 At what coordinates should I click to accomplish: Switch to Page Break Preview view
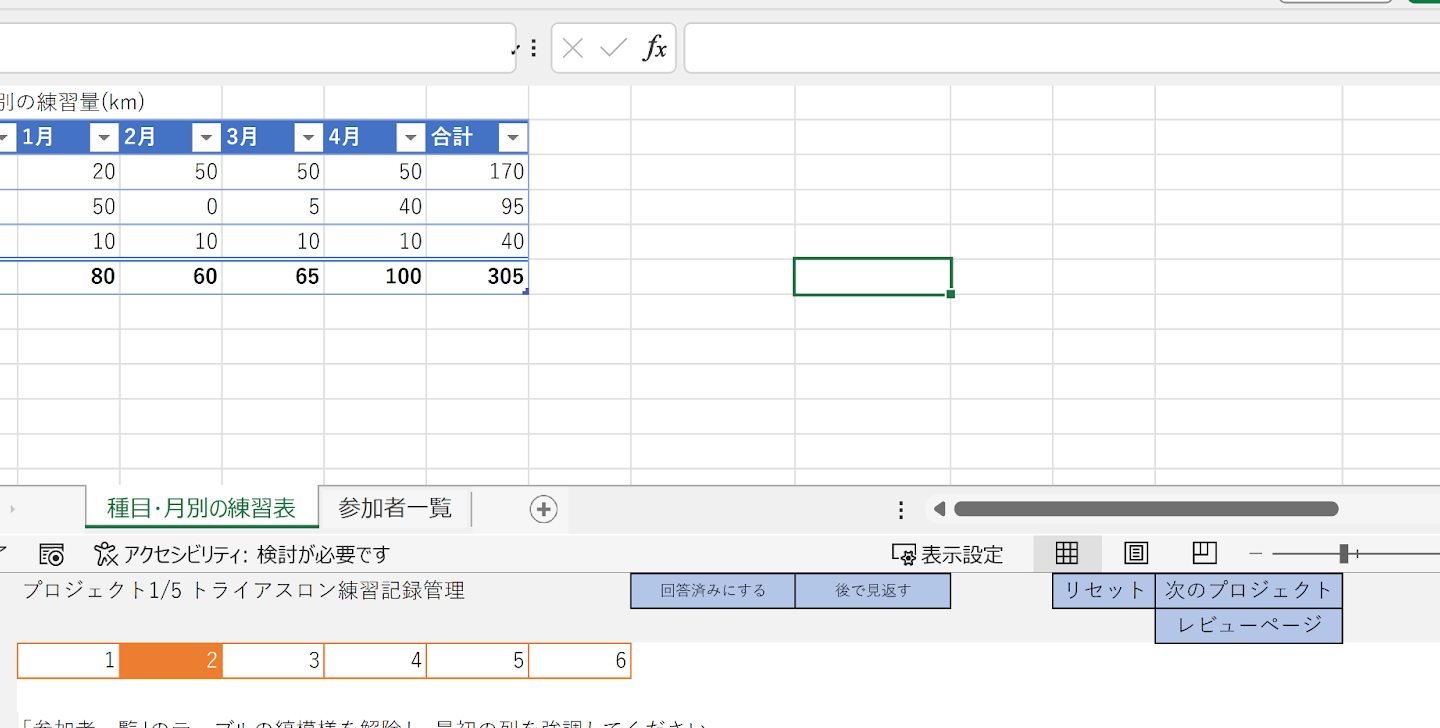point(1204,553)
